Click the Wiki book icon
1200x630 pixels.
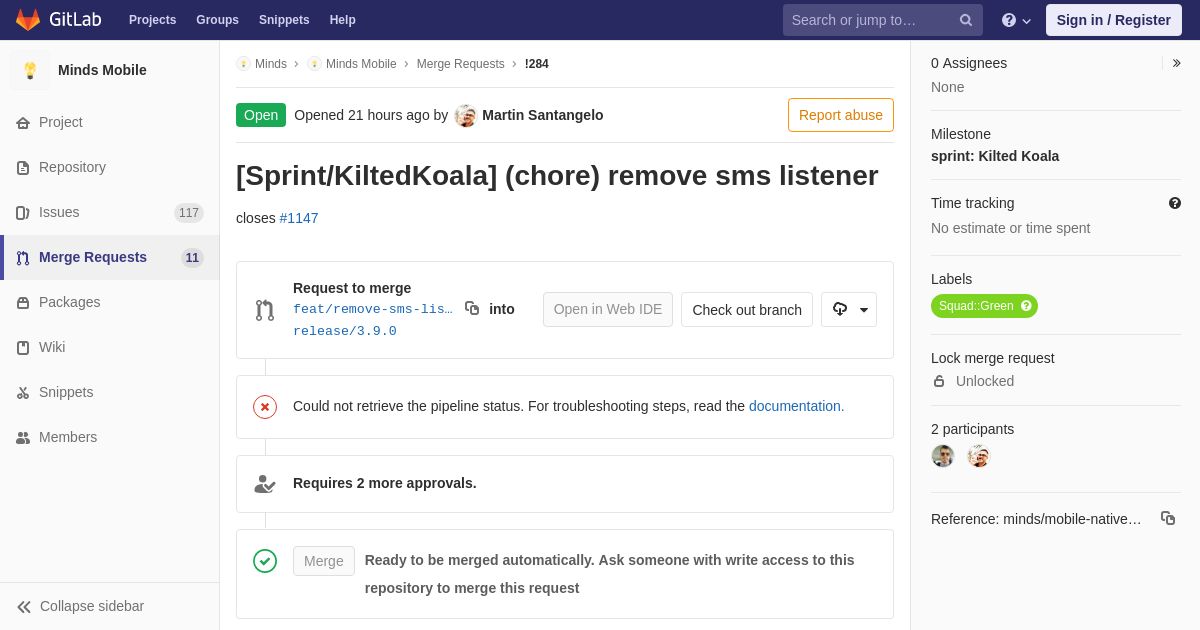tap(23, 348)
